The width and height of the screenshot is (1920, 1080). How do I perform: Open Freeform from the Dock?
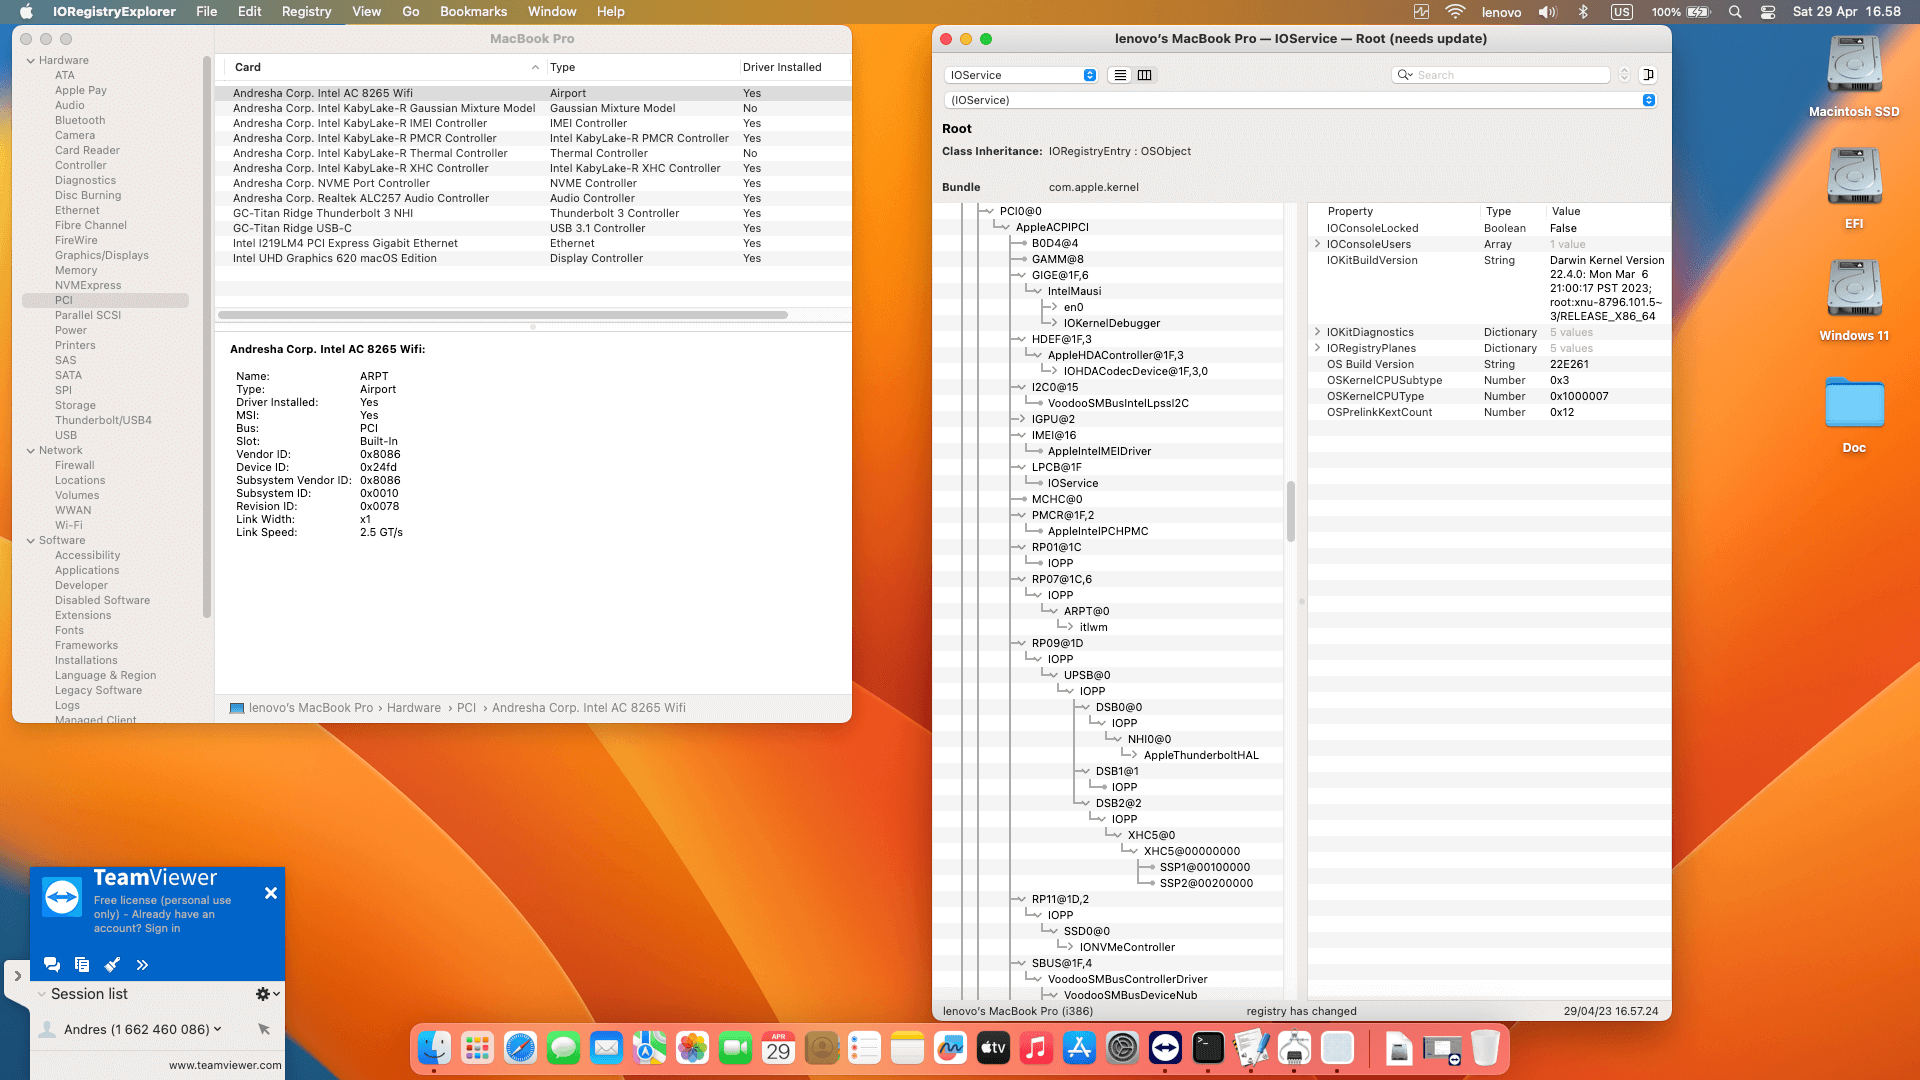tap(950, 1048)
